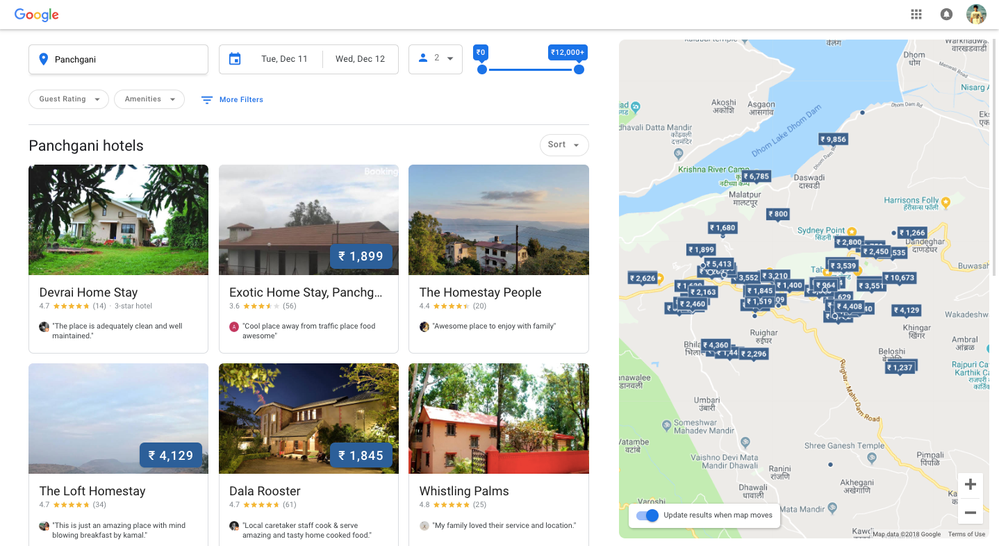Open the guests count selector
Image resolution: width=999 pixels, height=546 pixels.
pos(436,59)
